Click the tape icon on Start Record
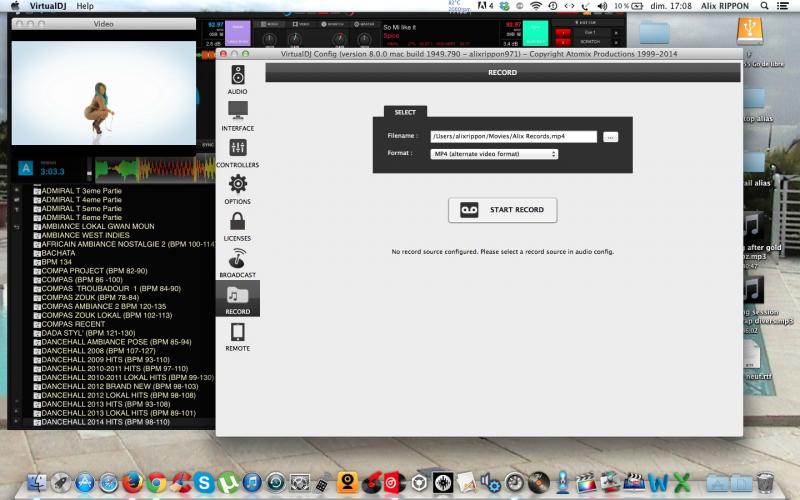Viewport: 800px width, 500px height. tap(469, 210)
